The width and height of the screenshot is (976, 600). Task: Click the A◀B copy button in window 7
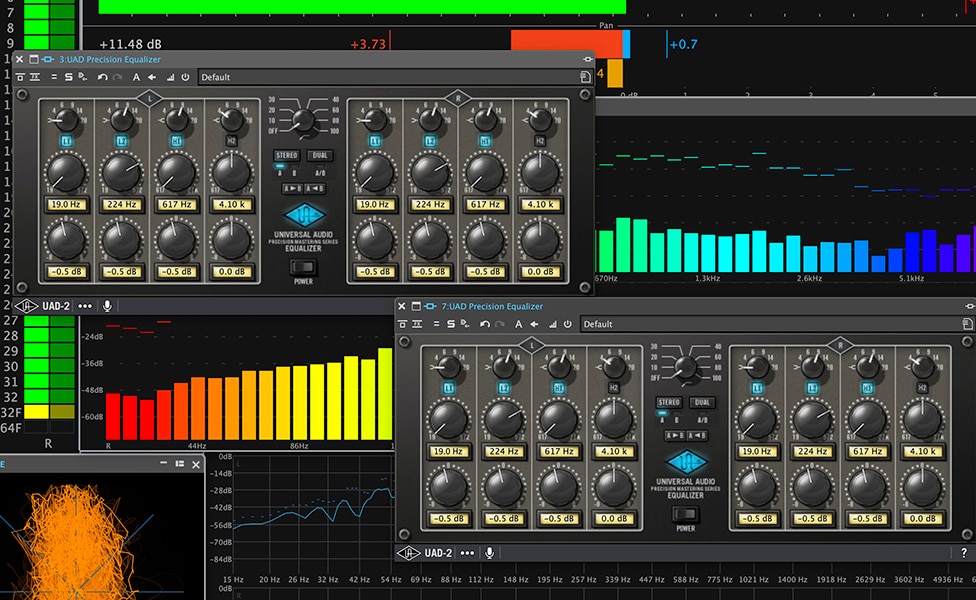[697, 436]
